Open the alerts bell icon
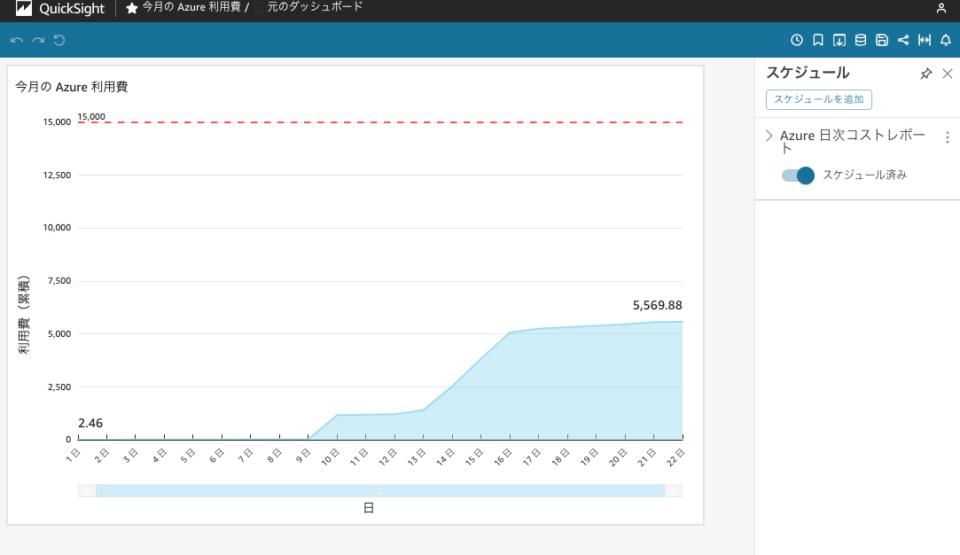 tap(945, 40)
